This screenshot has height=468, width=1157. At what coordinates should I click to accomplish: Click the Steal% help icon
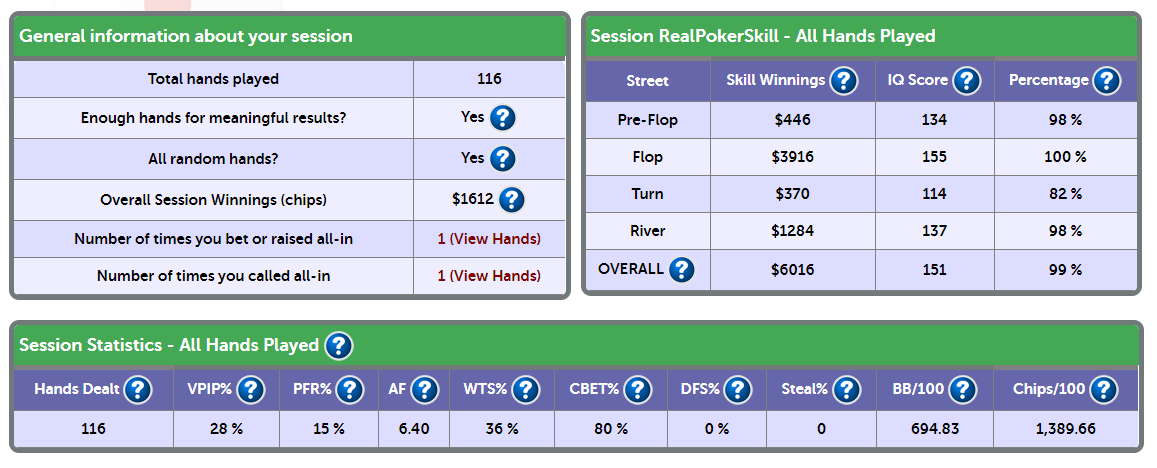pos(846,389)
